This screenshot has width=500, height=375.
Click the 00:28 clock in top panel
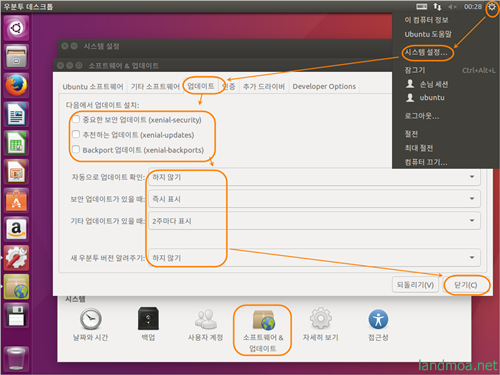[473, 7]
